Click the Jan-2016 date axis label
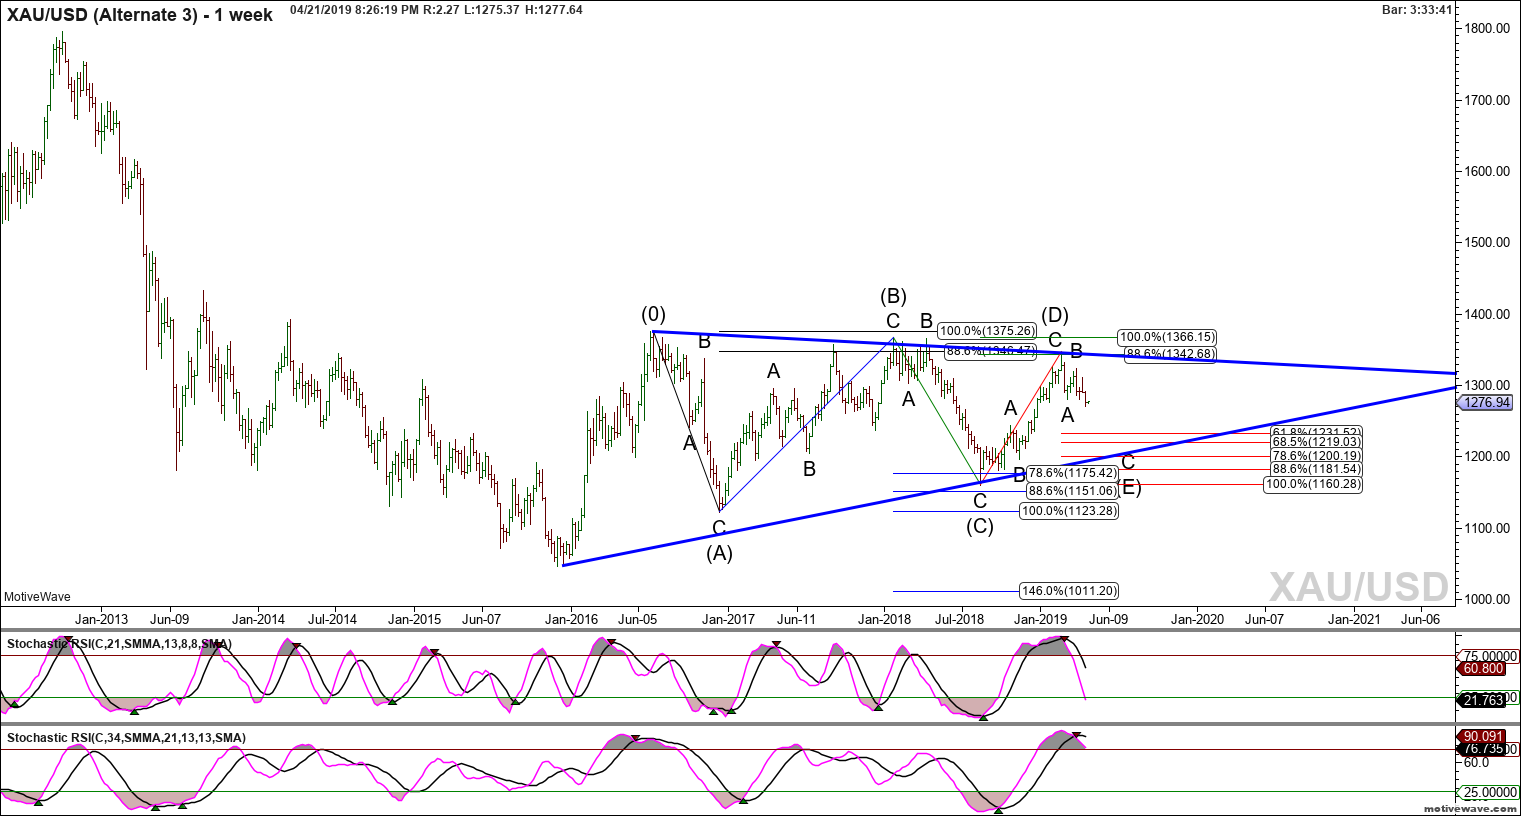 571,619
